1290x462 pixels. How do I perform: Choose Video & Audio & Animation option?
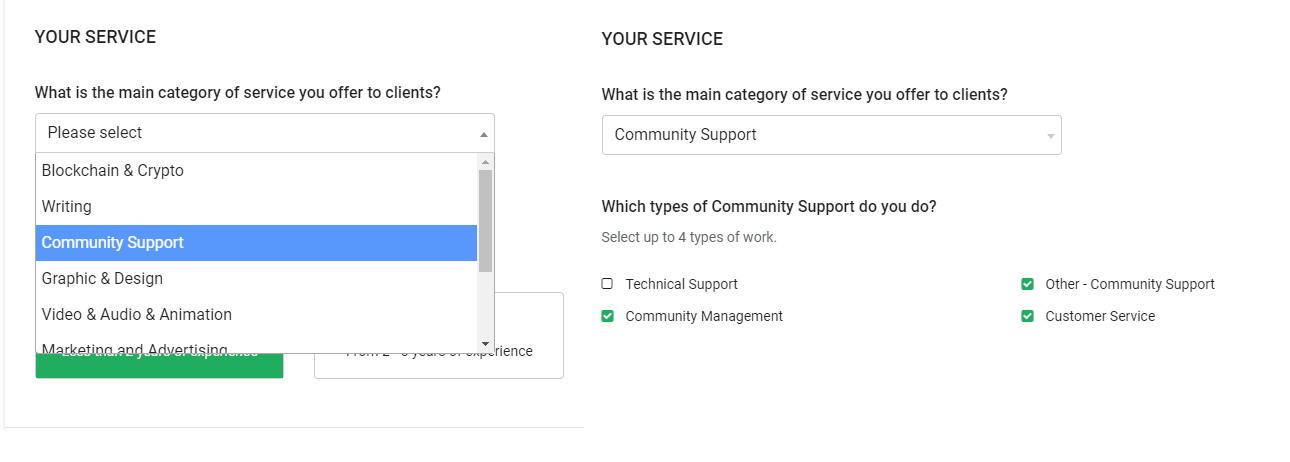click(x=137, y=315)
